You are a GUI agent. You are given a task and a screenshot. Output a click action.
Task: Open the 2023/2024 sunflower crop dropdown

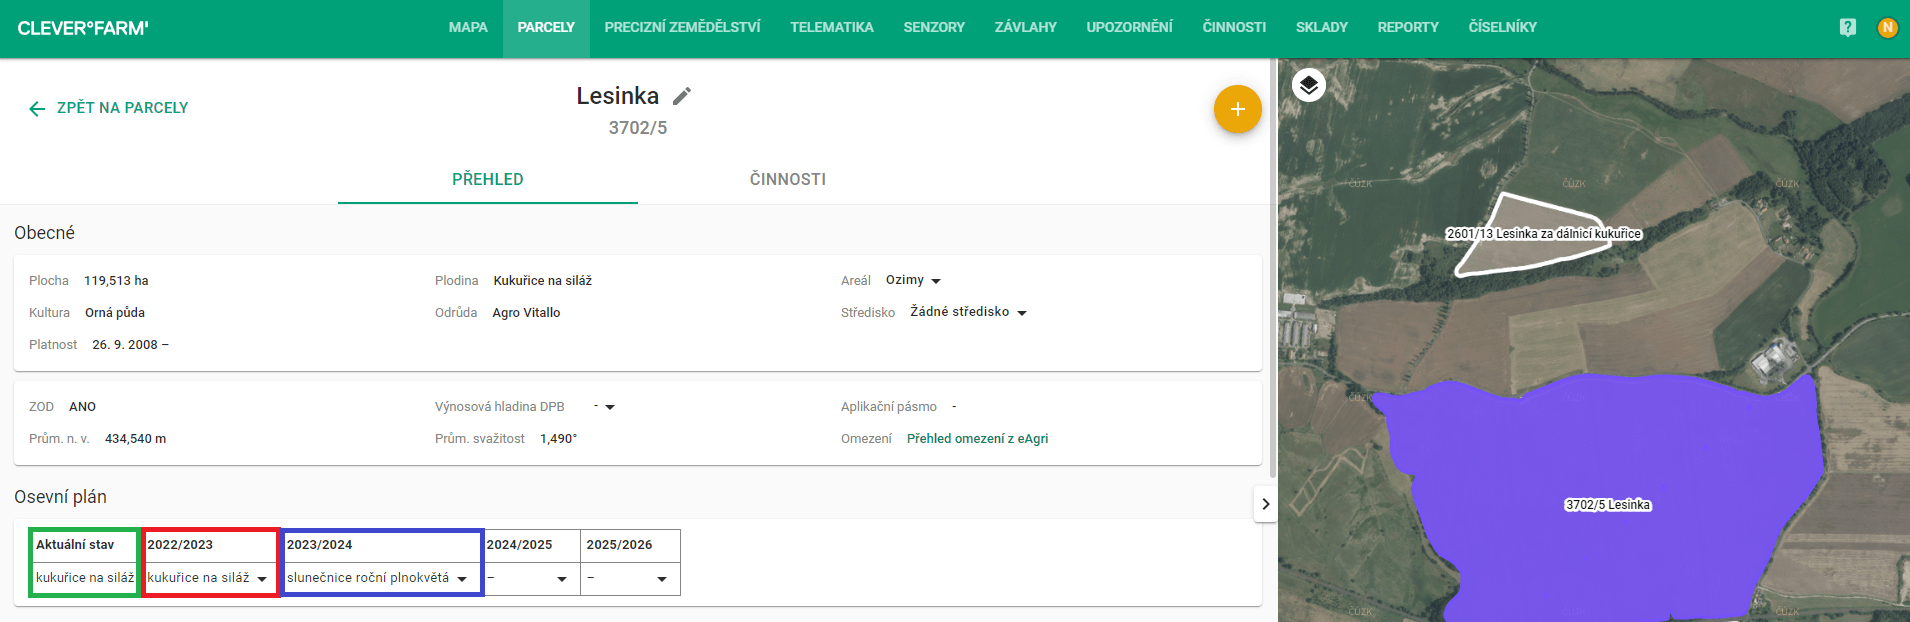[378, 578]
